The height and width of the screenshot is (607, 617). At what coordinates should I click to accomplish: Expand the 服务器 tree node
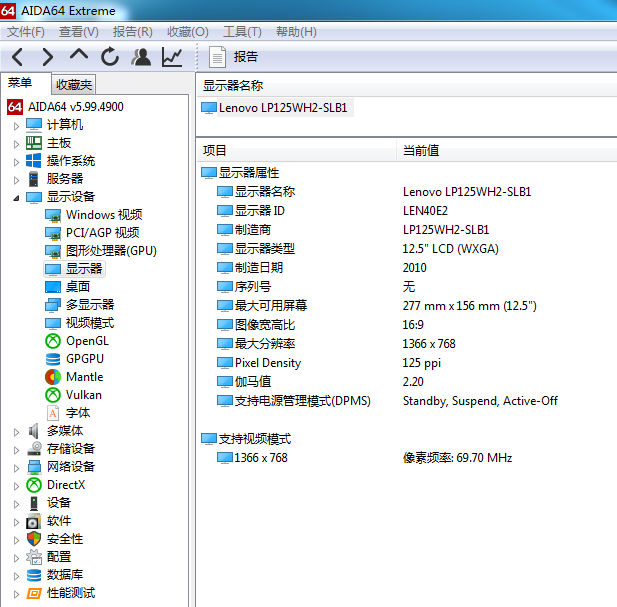pos(16,180)
